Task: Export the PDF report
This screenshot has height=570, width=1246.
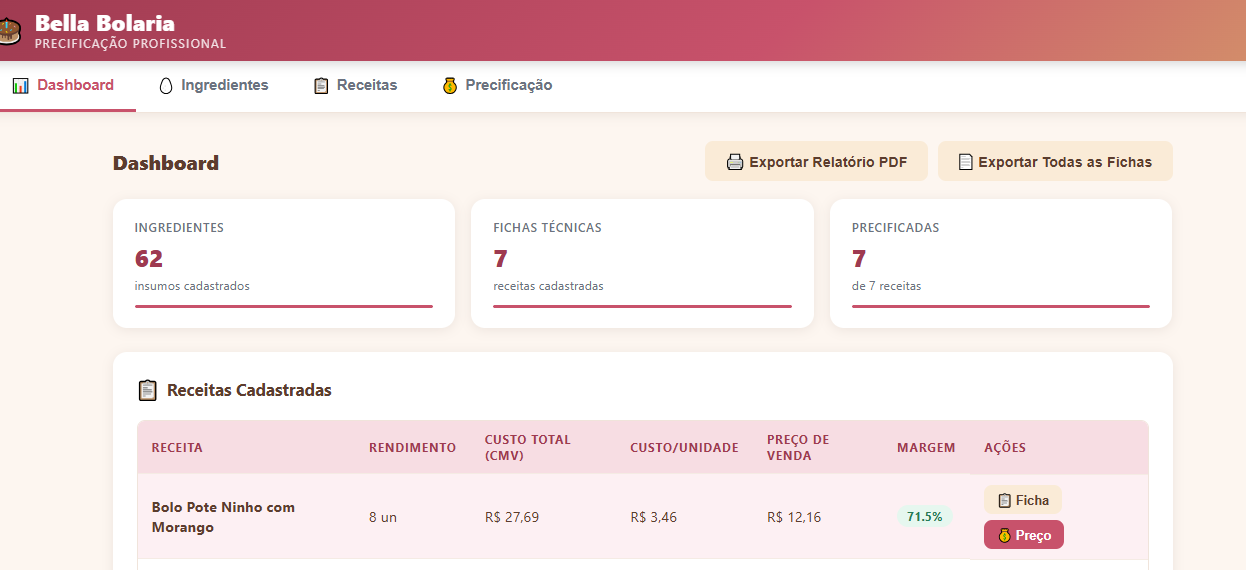Action: pyautogui.click(x=816, y=161)
